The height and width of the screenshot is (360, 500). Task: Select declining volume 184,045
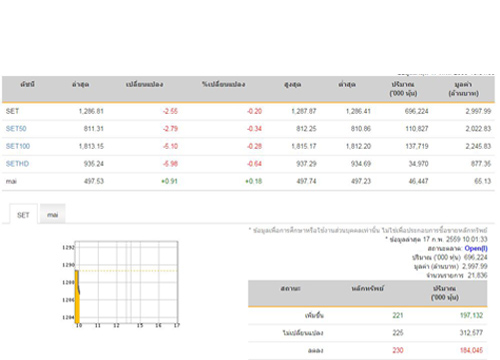pos(471,350)
